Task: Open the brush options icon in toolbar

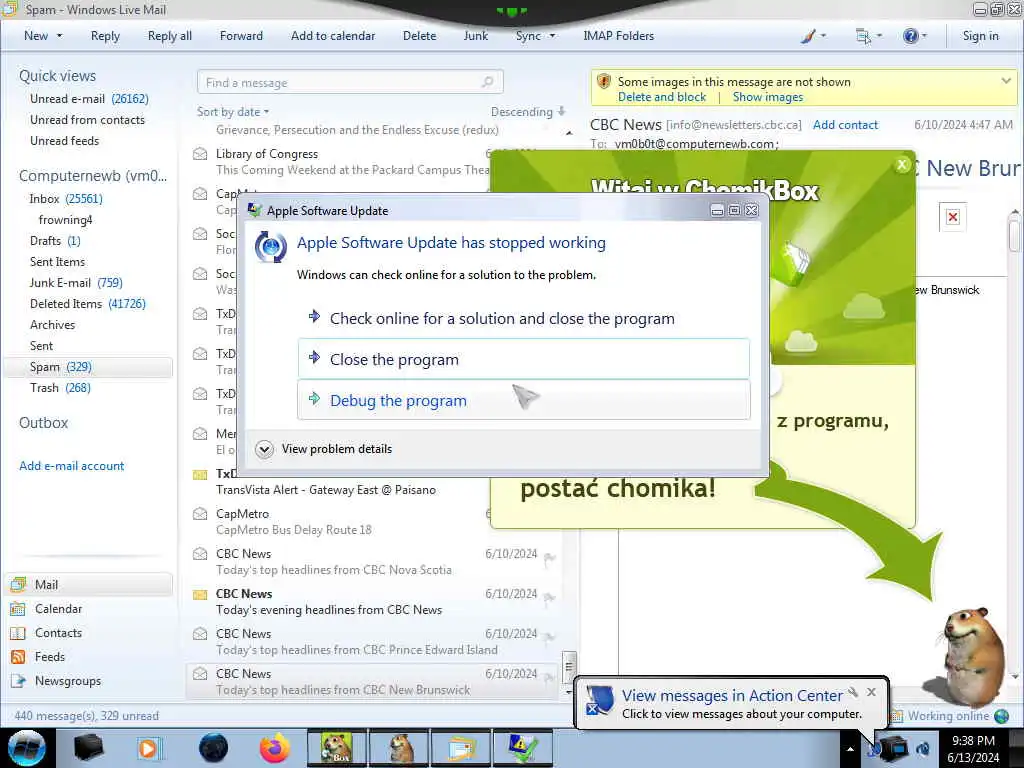Action: coord(808,36)
